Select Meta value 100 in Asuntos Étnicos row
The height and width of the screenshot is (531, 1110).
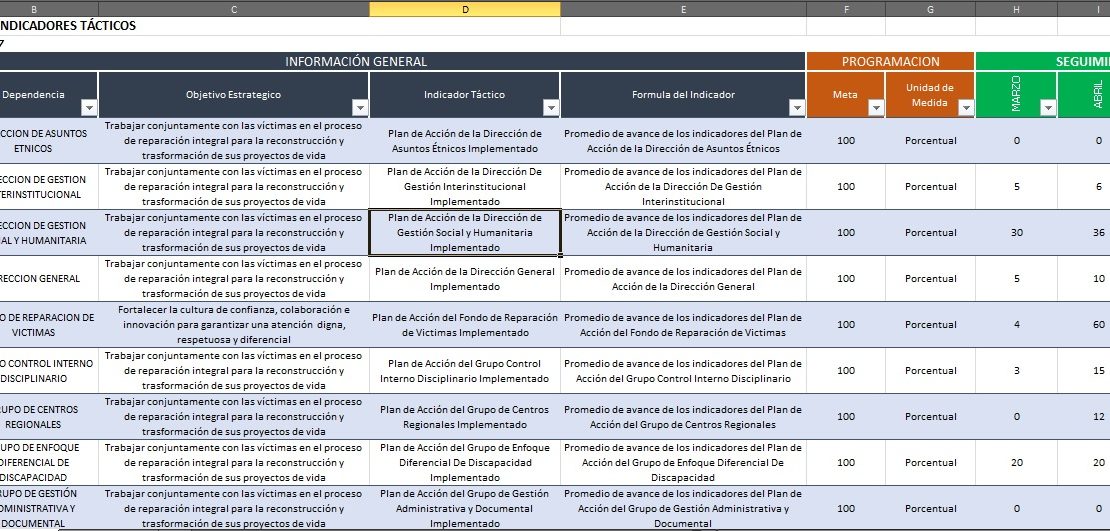click(x=846, y=141)
